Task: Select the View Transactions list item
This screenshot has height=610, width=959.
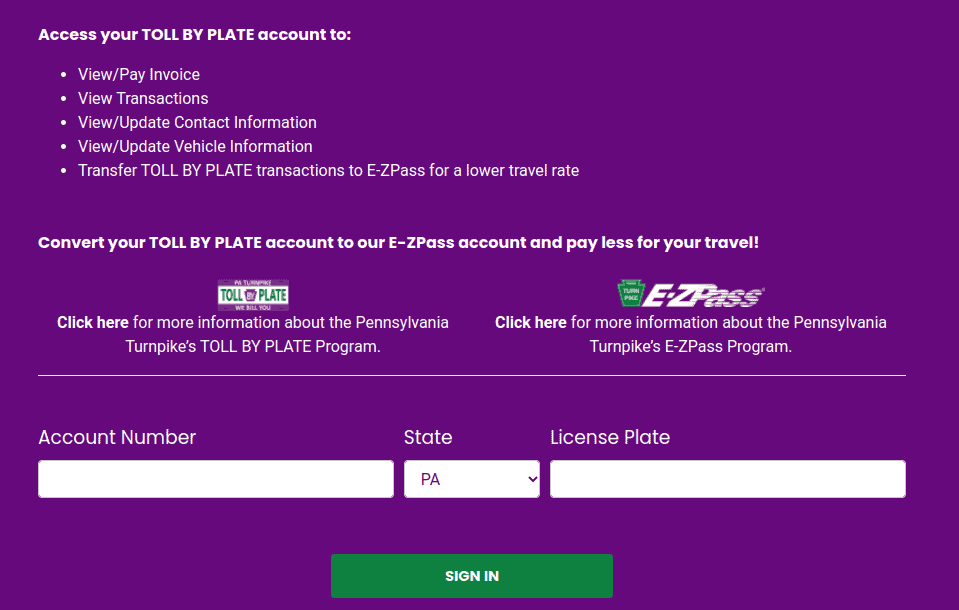Action: pyautogui.click(x=143, y=99)
